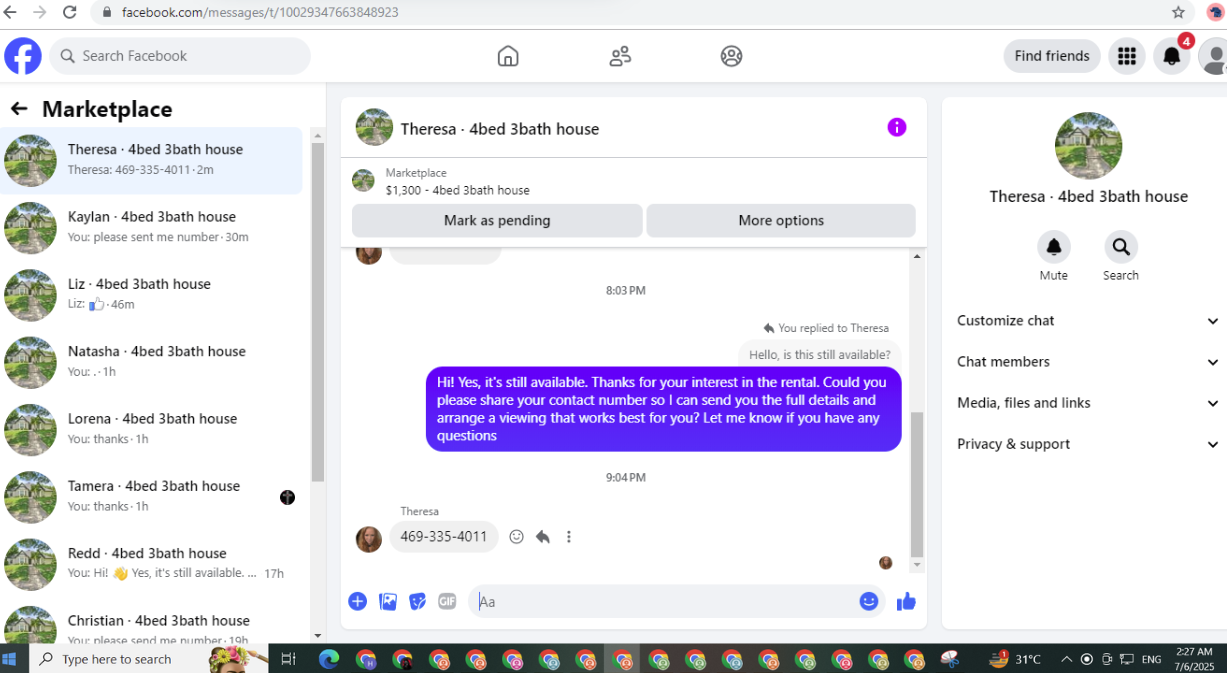React to Theresa's phone number message
This screenshot has width=1227, height=673.
tap(516, 537)
